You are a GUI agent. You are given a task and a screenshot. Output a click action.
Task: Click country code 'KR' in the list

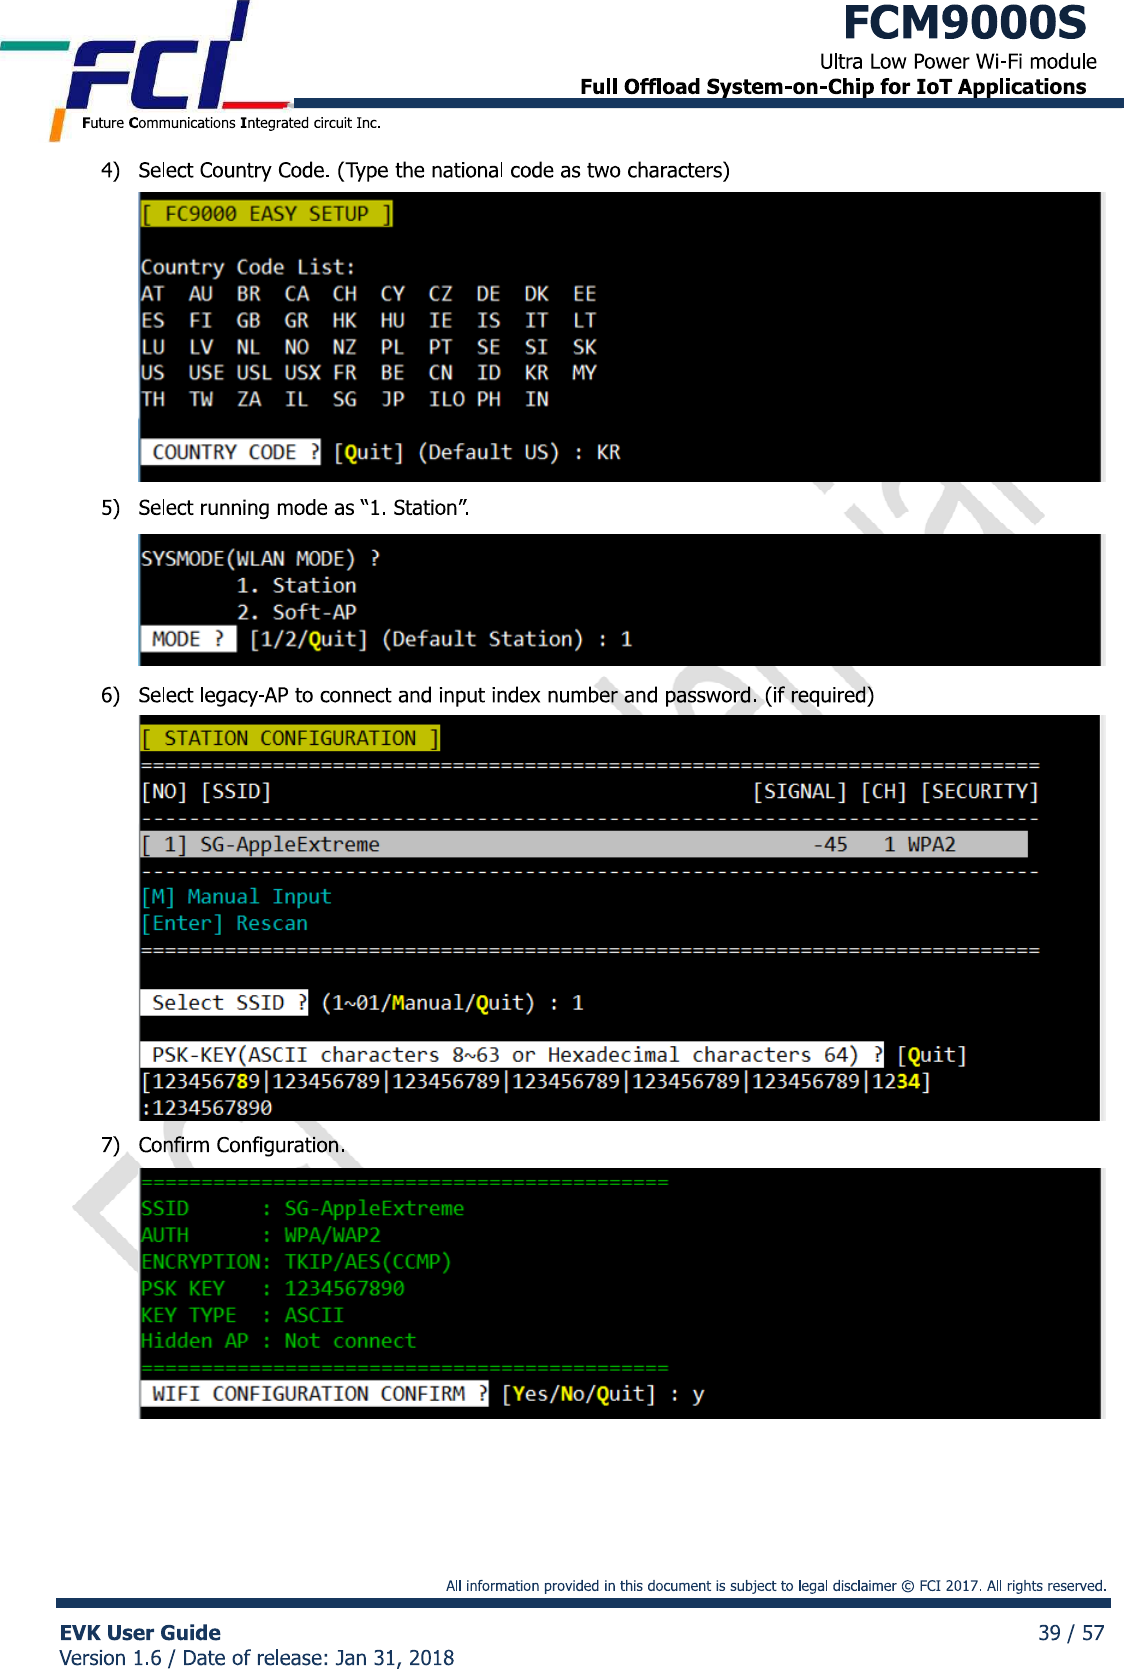pos(536,373)
